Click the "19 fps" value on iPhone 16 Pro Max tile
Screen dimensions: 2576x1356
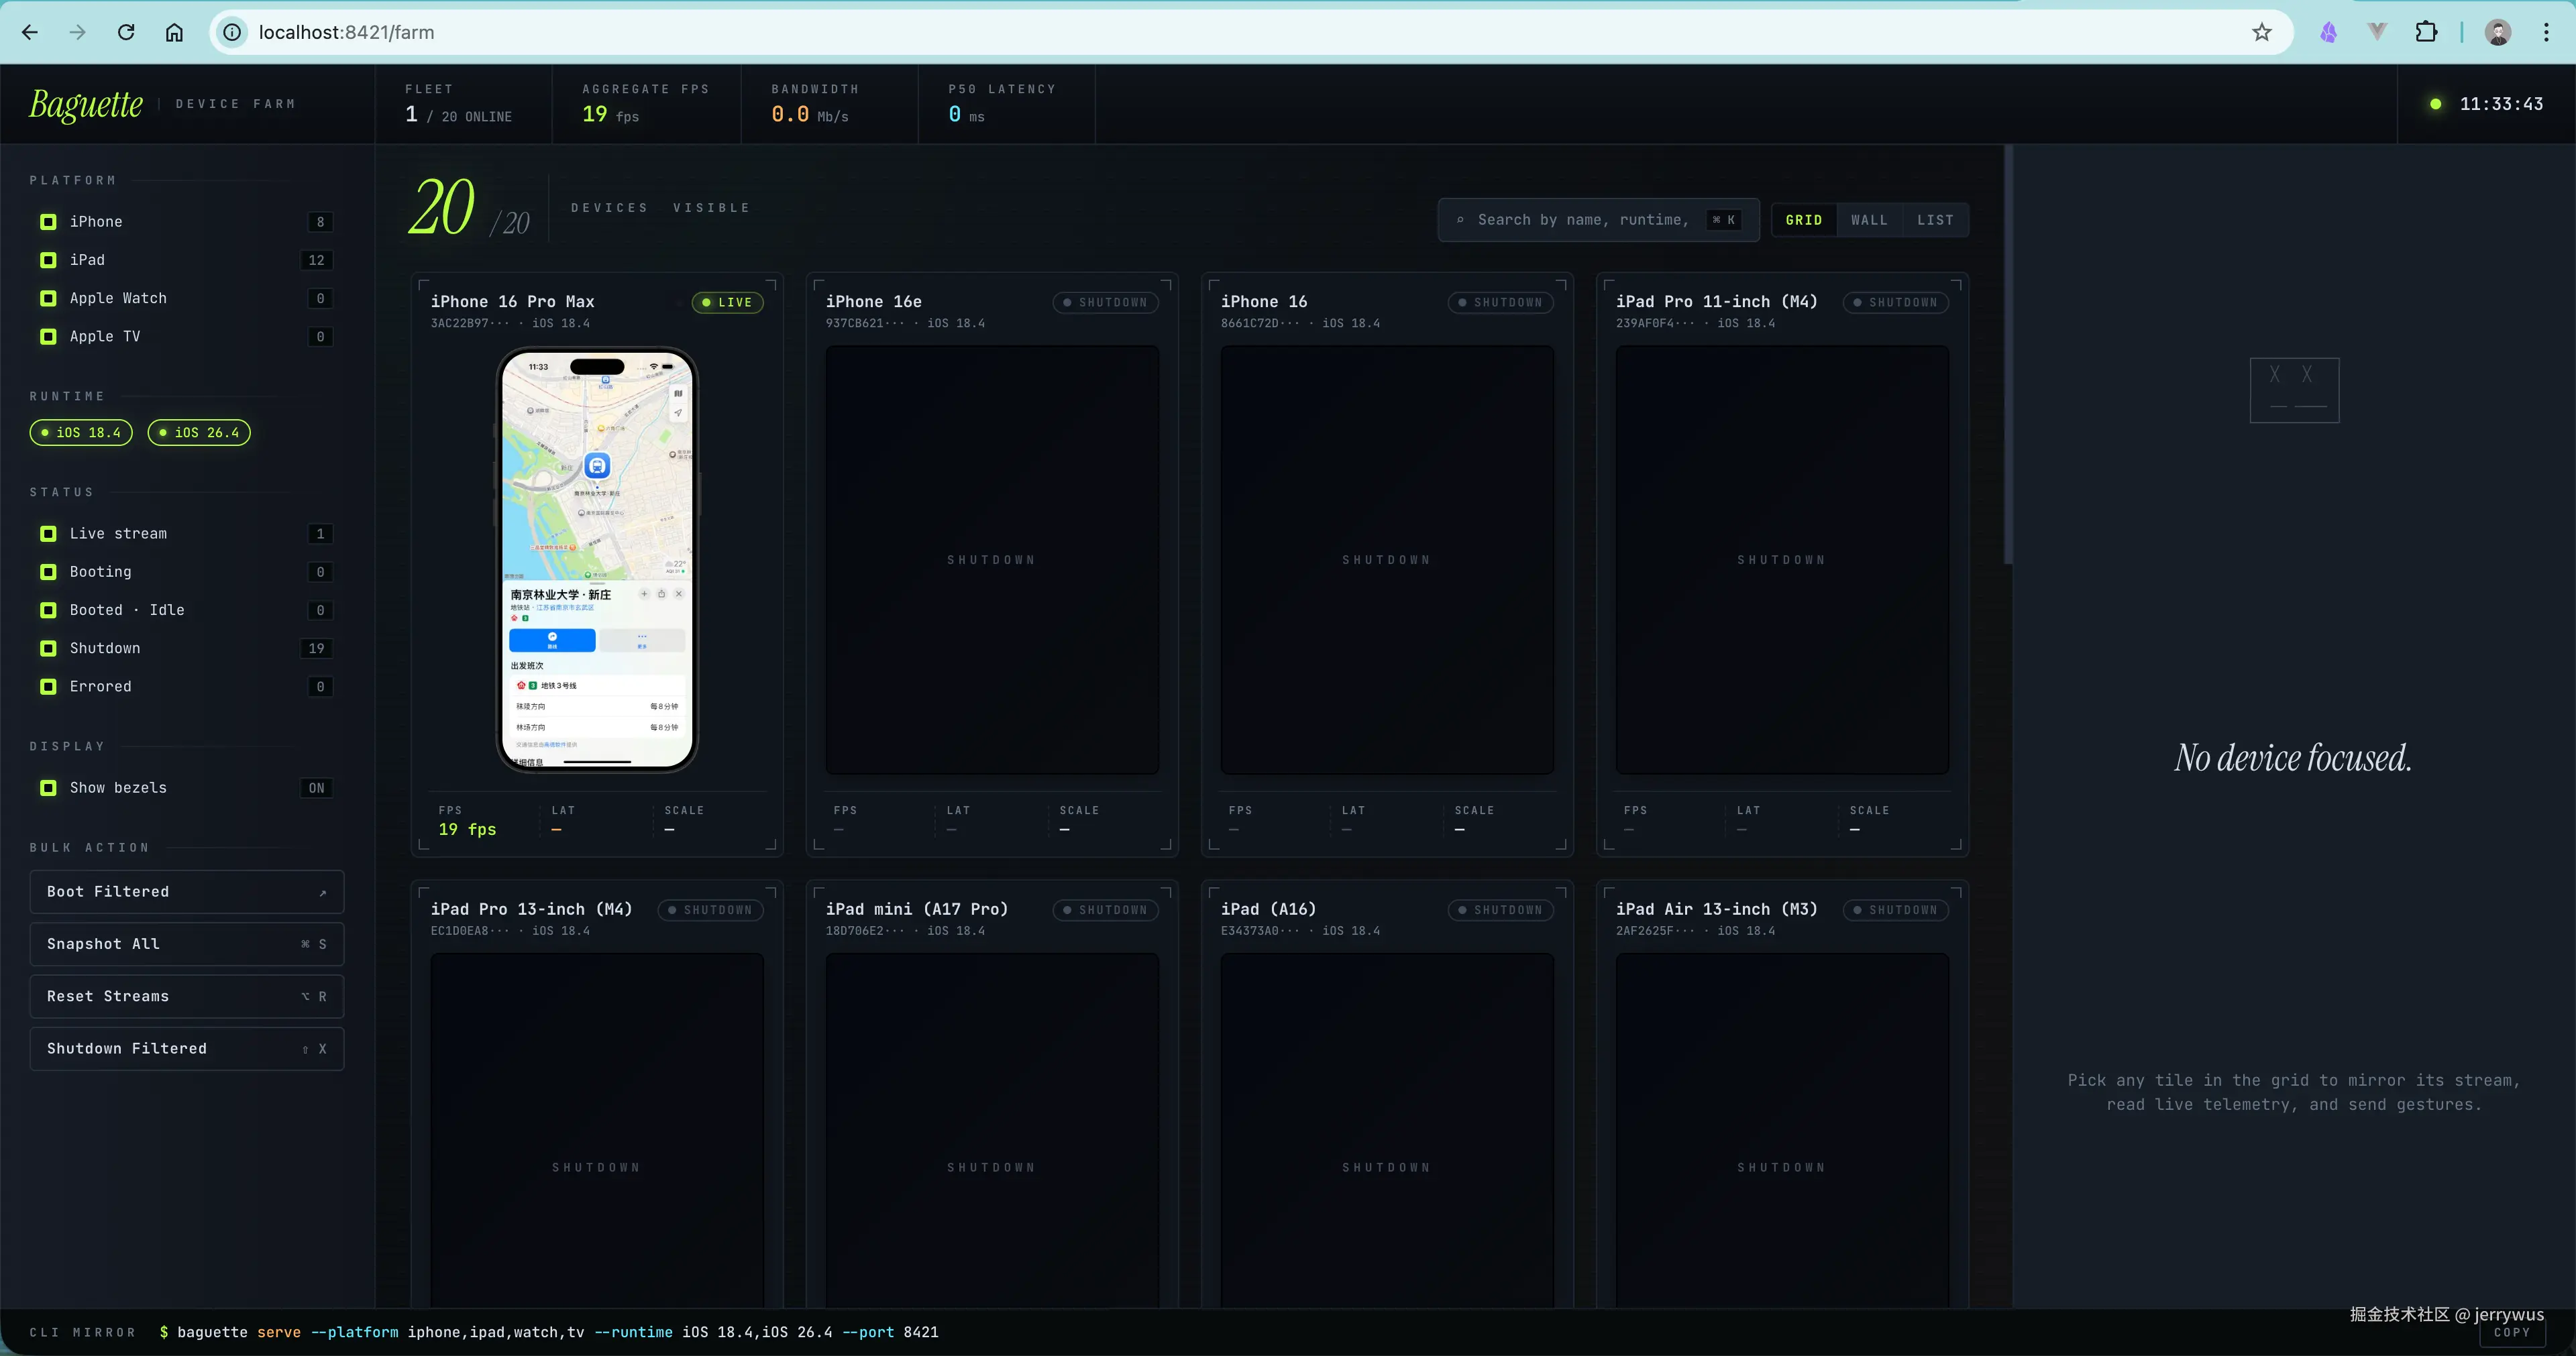[467, 830]
